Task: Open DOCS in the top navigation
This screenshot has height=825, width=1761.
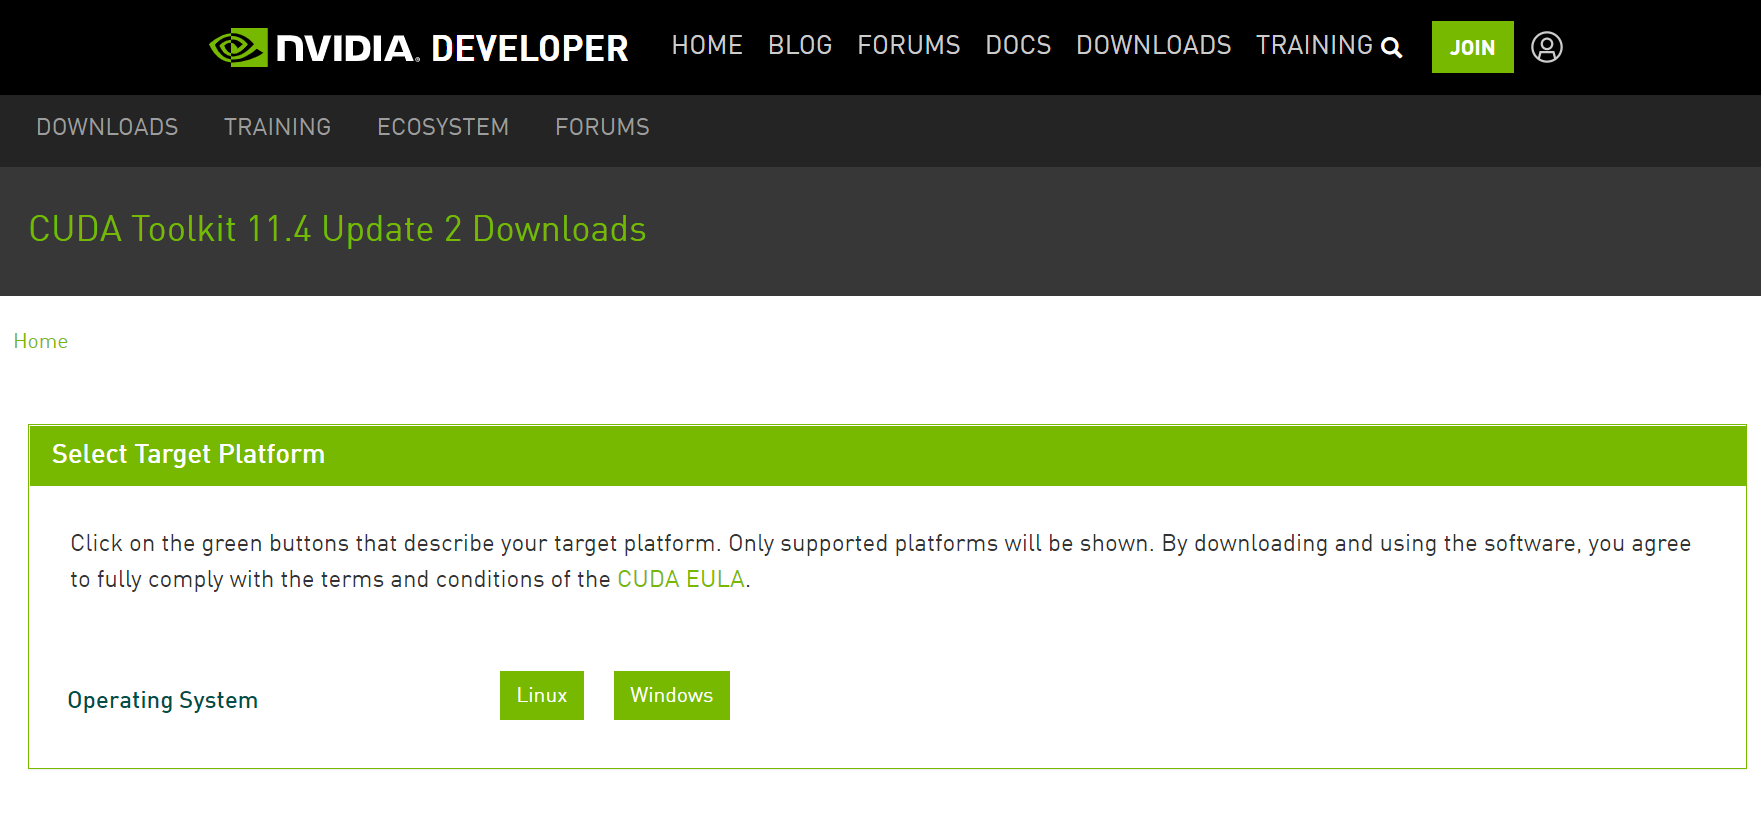Action: (1018, 45)
